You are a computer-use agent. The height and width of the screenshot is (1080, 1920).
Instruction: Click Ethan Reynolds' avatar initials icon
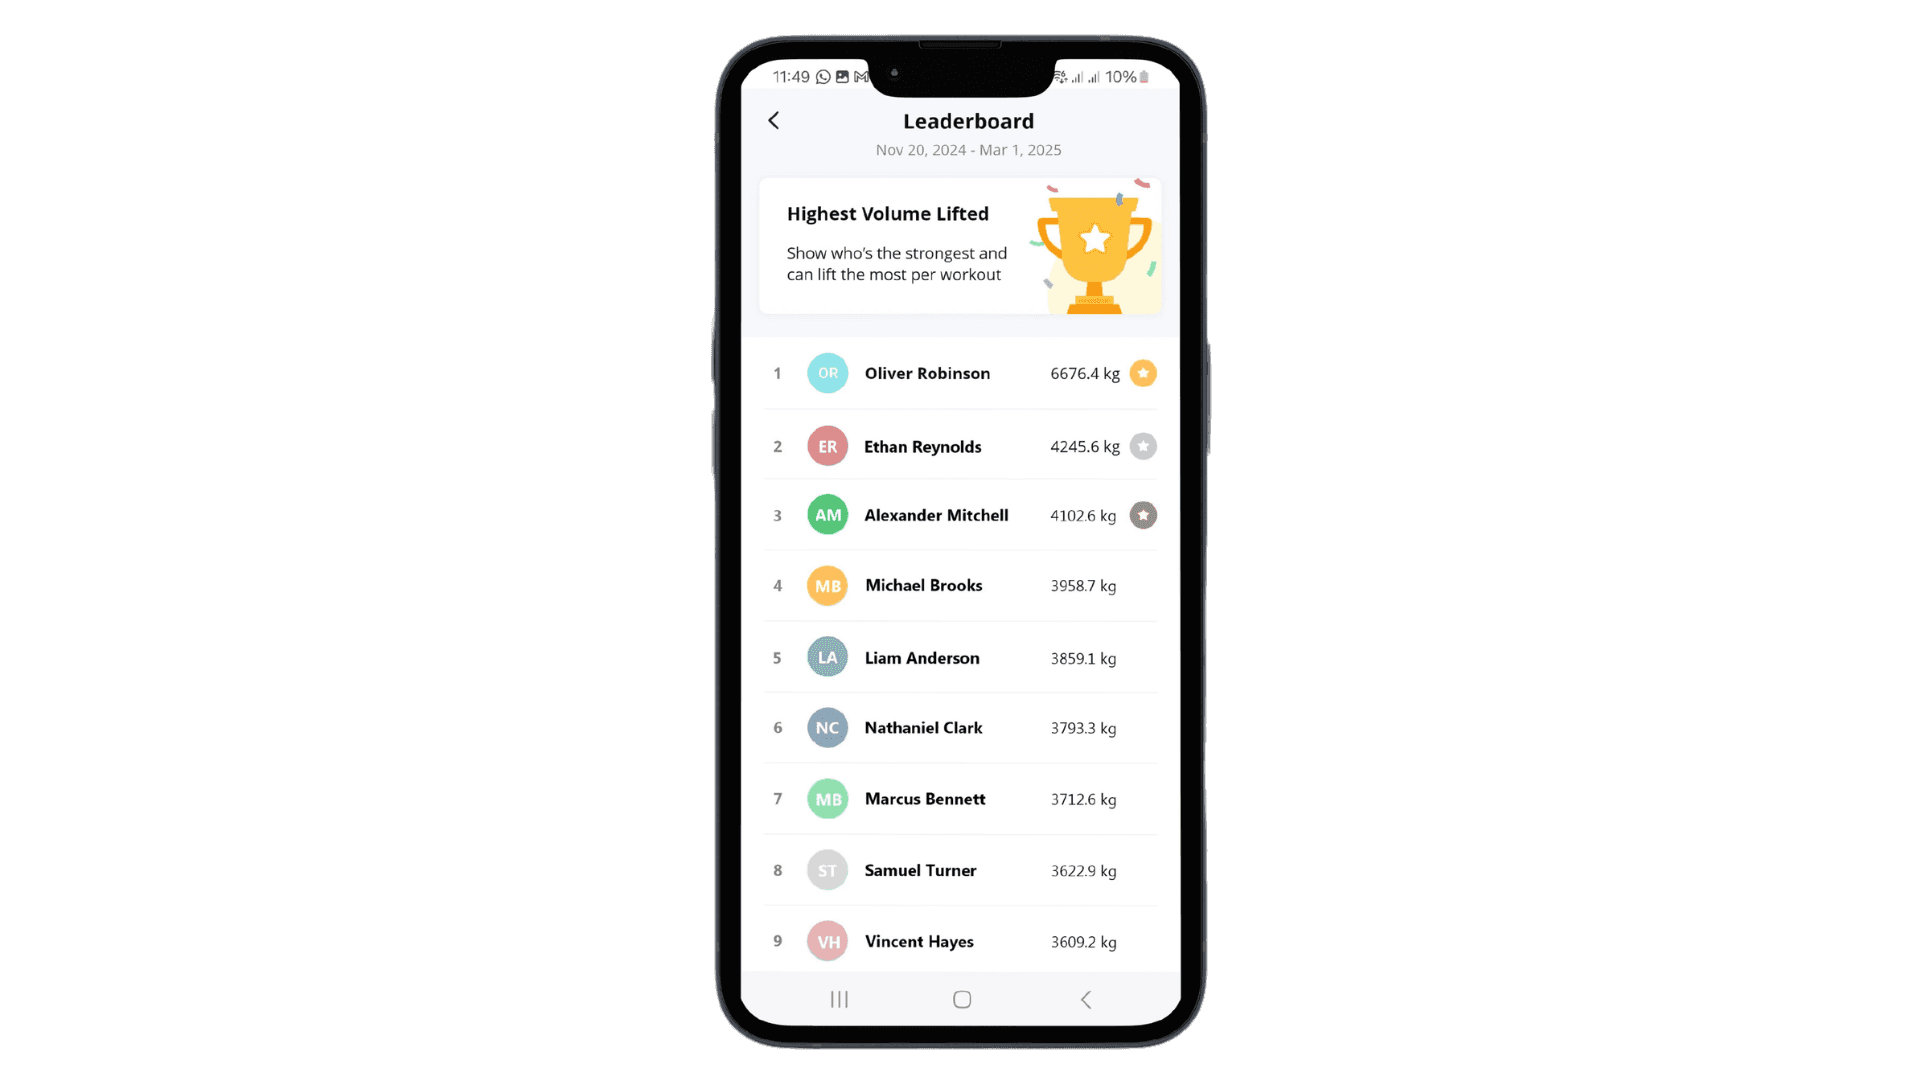pyautogui.click(x=828, y=446)
